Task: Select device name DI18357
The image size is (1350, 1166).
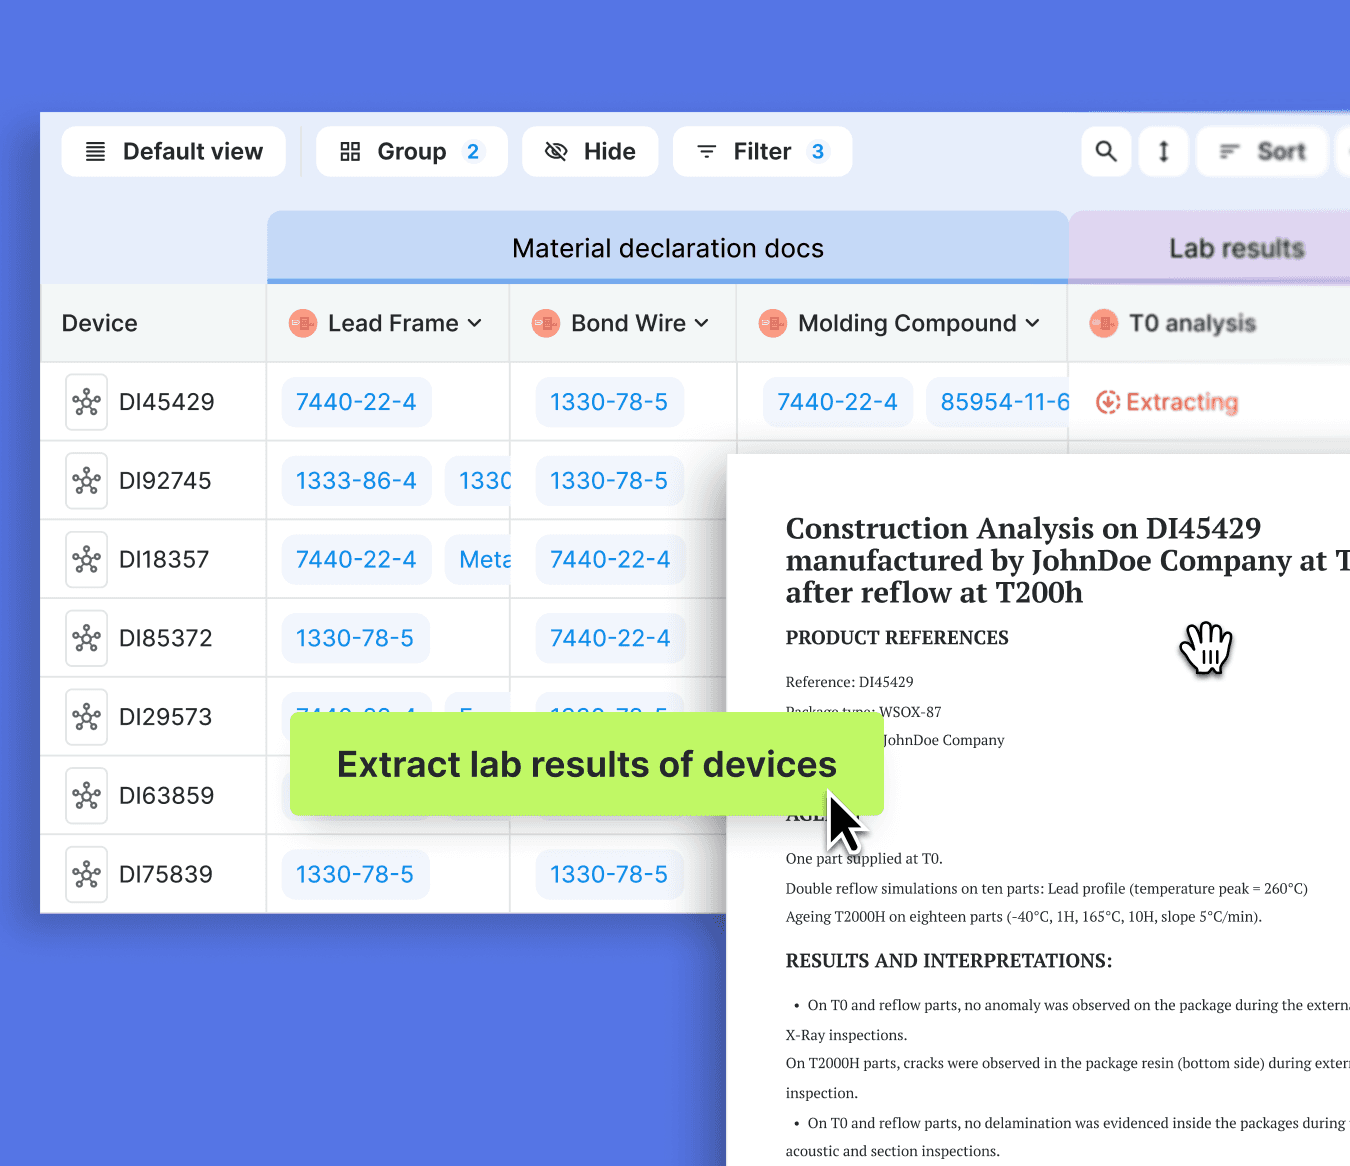Action: coord(164,560)
